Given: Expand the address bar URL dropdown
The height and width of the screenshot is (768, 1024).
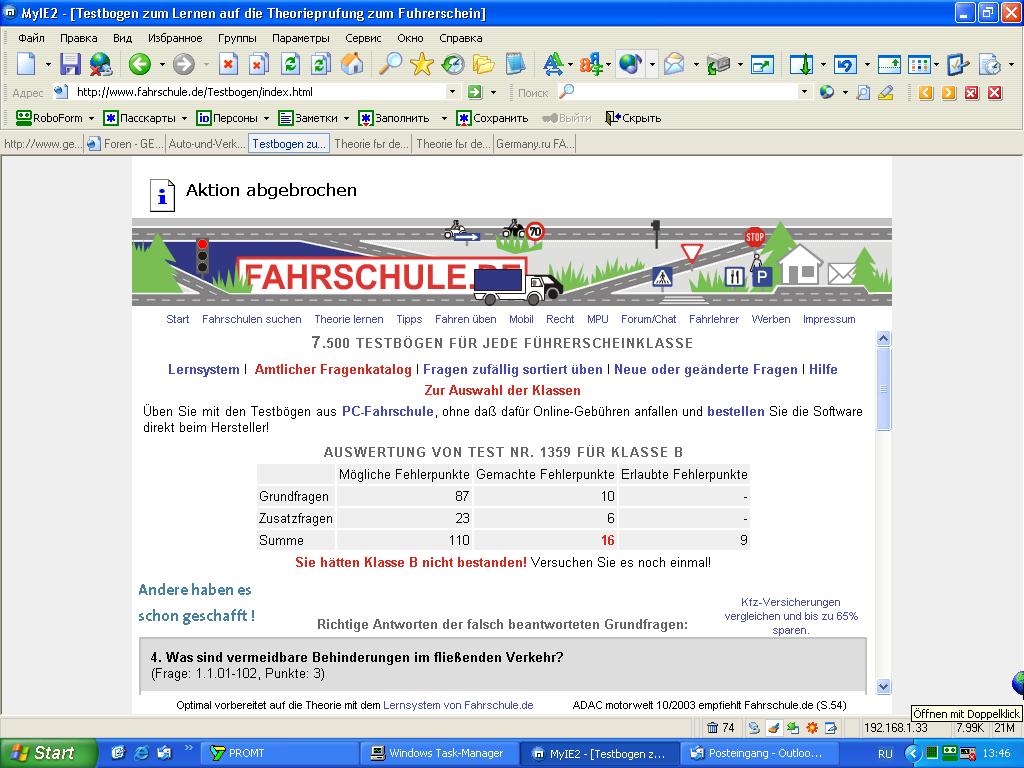Looking at the screenshot, I should (452, 92).
